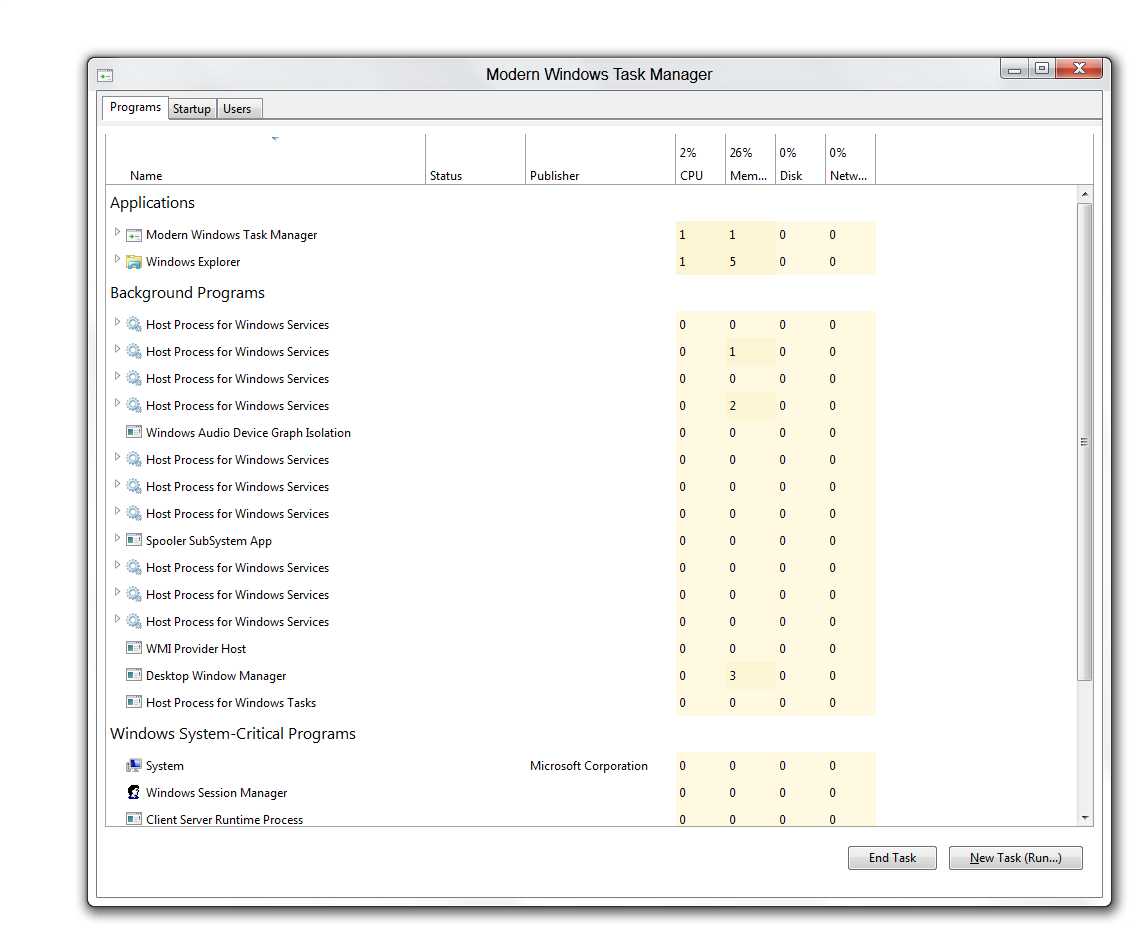Viewport: 1130px width, 926px height.
Task: Sort by the Memory column header
Action: tap(748, 176)
